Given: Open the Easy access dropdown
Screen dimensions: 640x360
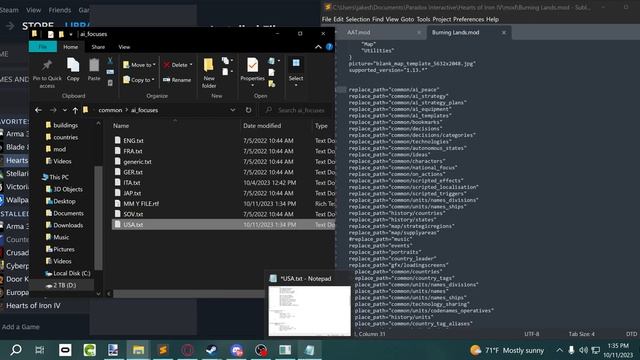Looking at the screenshot, I should click(227, 72).
